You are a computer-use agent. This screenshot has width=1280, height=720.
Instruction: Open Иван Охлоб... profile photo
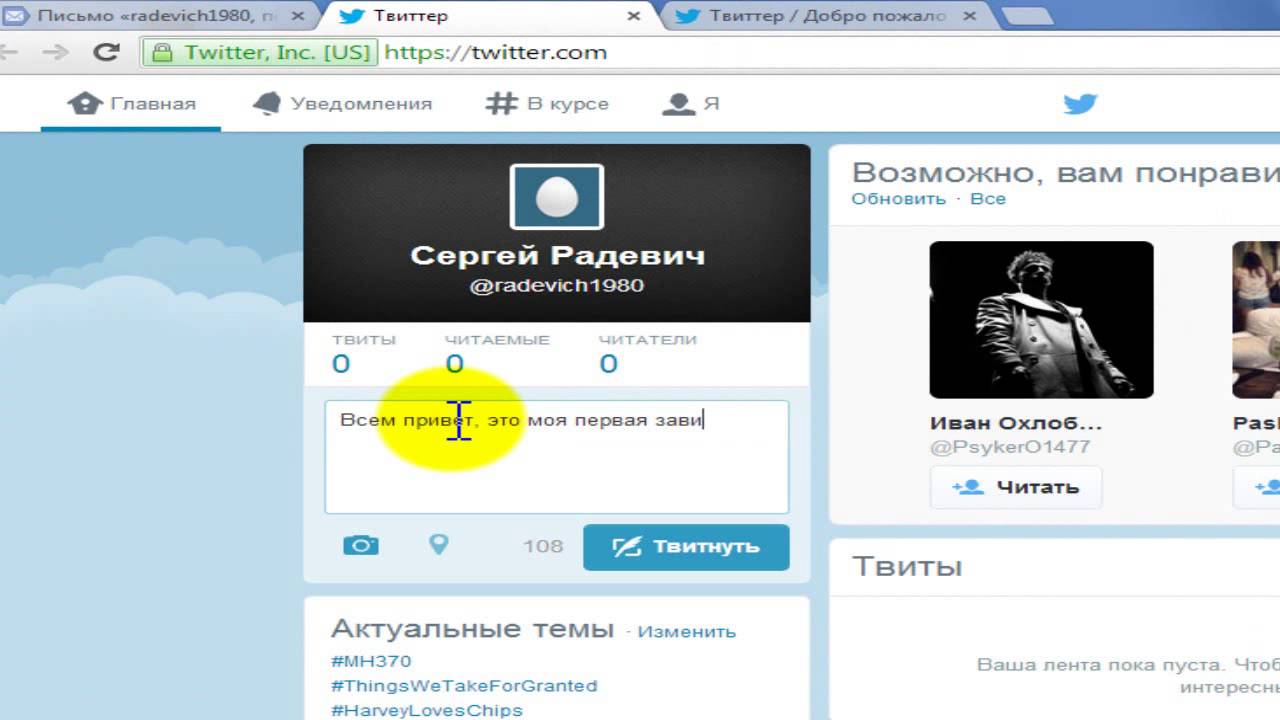click(x=1041, y=320)
